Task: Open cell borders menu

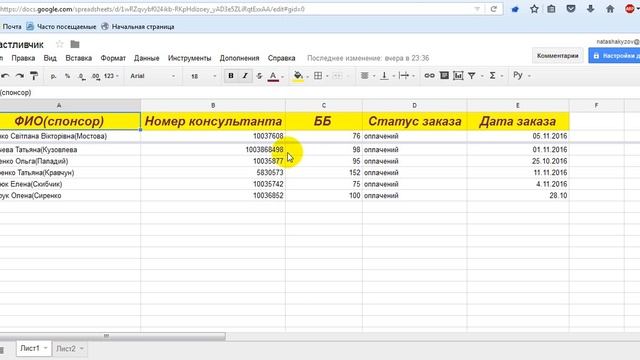Action: (318, 76)
